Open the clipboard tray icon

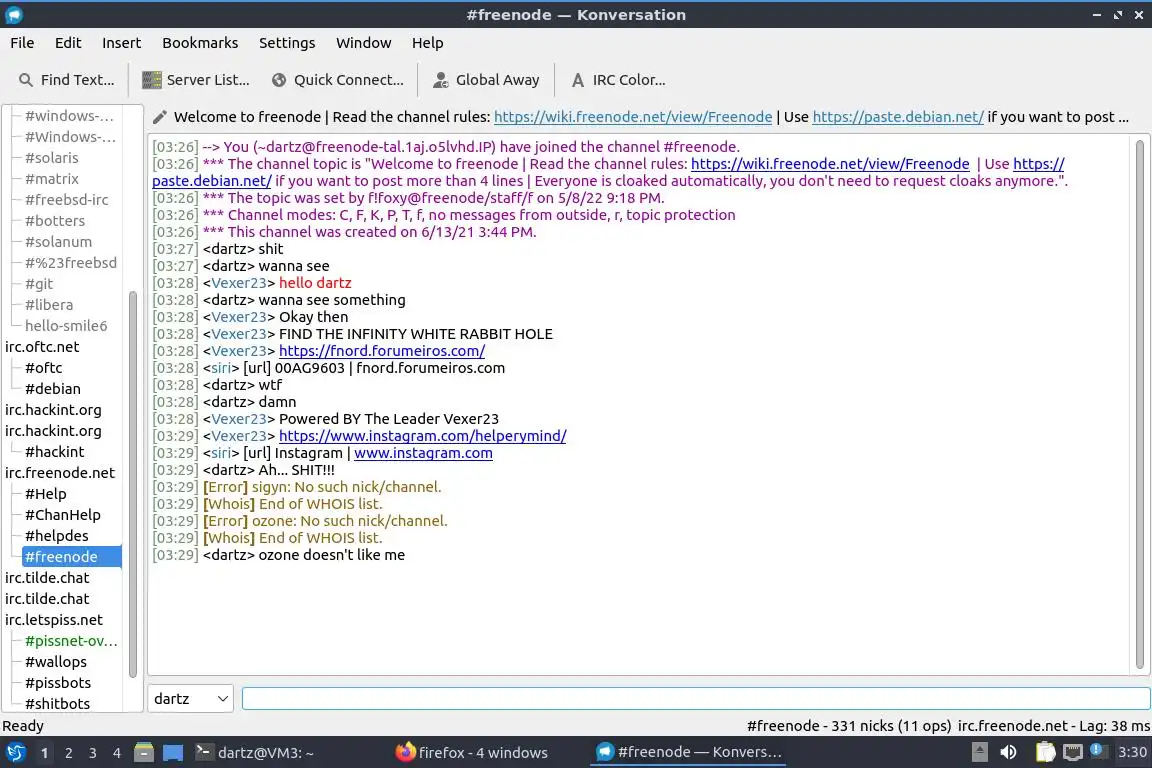click(1045, 753)
